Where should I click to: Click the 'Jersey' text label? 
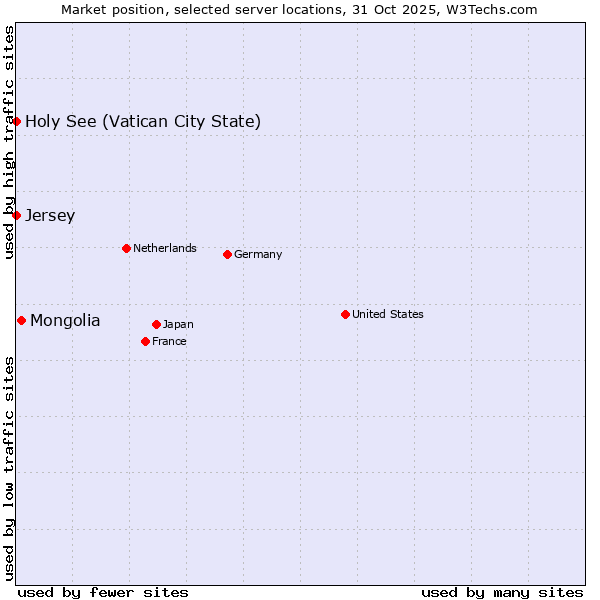click(x=50, y=216)
